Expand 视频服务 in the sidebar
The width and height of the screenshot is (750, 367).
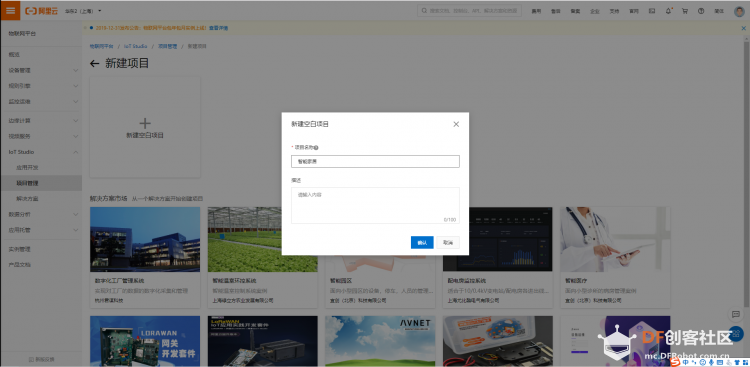tap(41, 136)
